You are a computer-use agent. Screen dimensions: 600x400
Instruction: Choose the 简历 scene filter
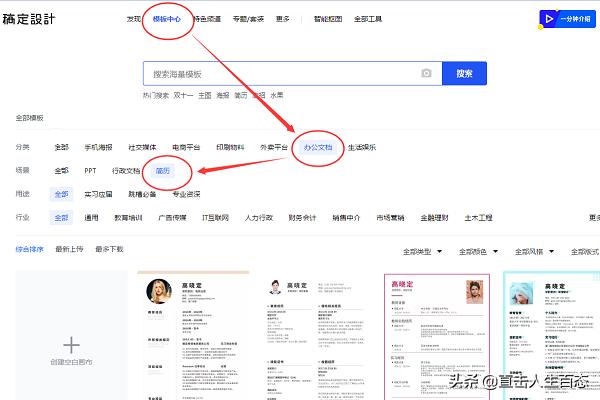[x=163, y=171]
